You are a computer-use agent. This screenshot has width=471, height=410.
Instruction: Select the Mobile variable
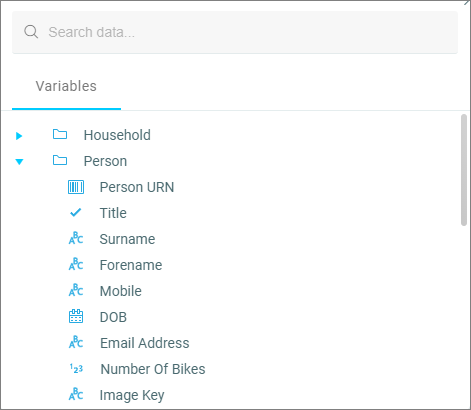pyautogui.click(x=121, y=291)
